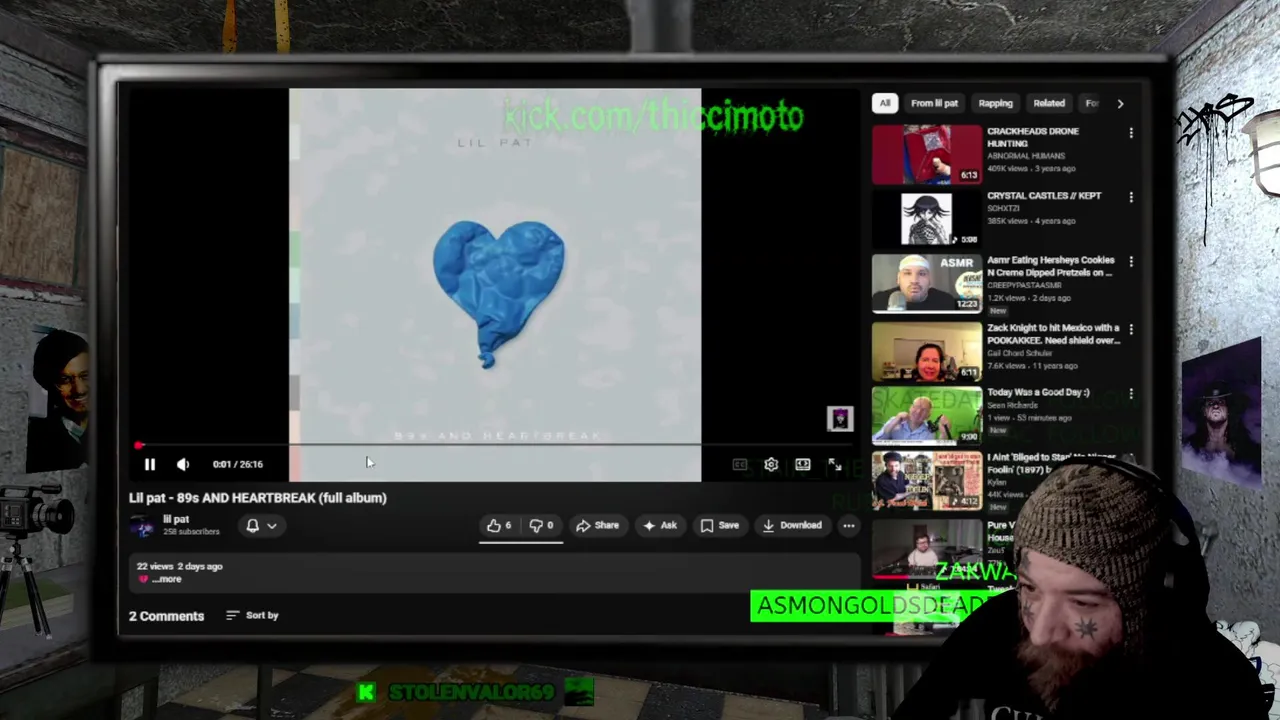The image size is (1280, 720).
Task: Click the 2 Comments heading
Action: point(166,616)
